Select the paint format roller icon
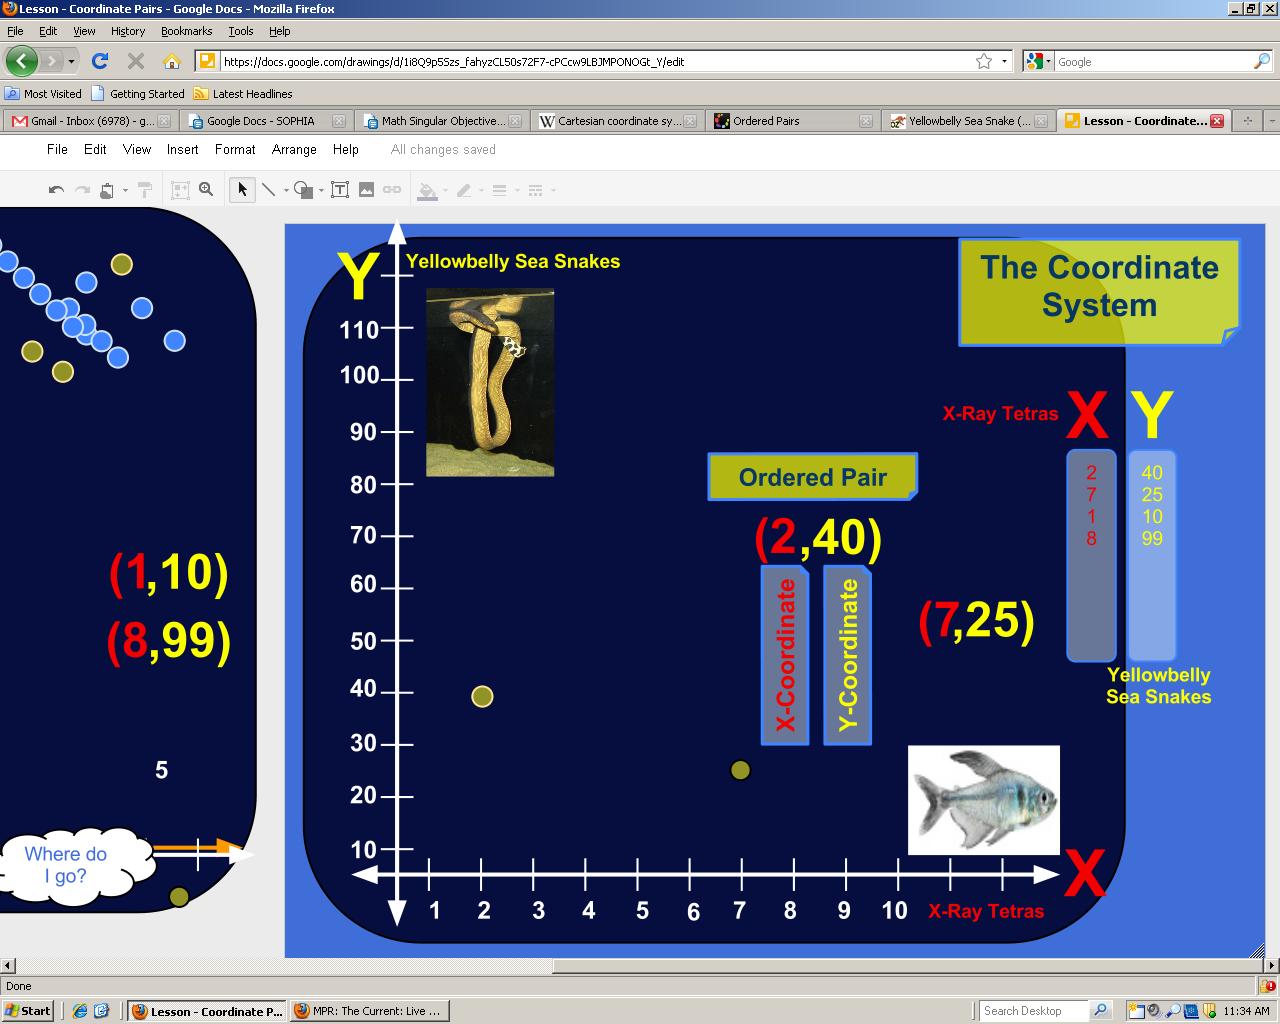 coord(145,190)
